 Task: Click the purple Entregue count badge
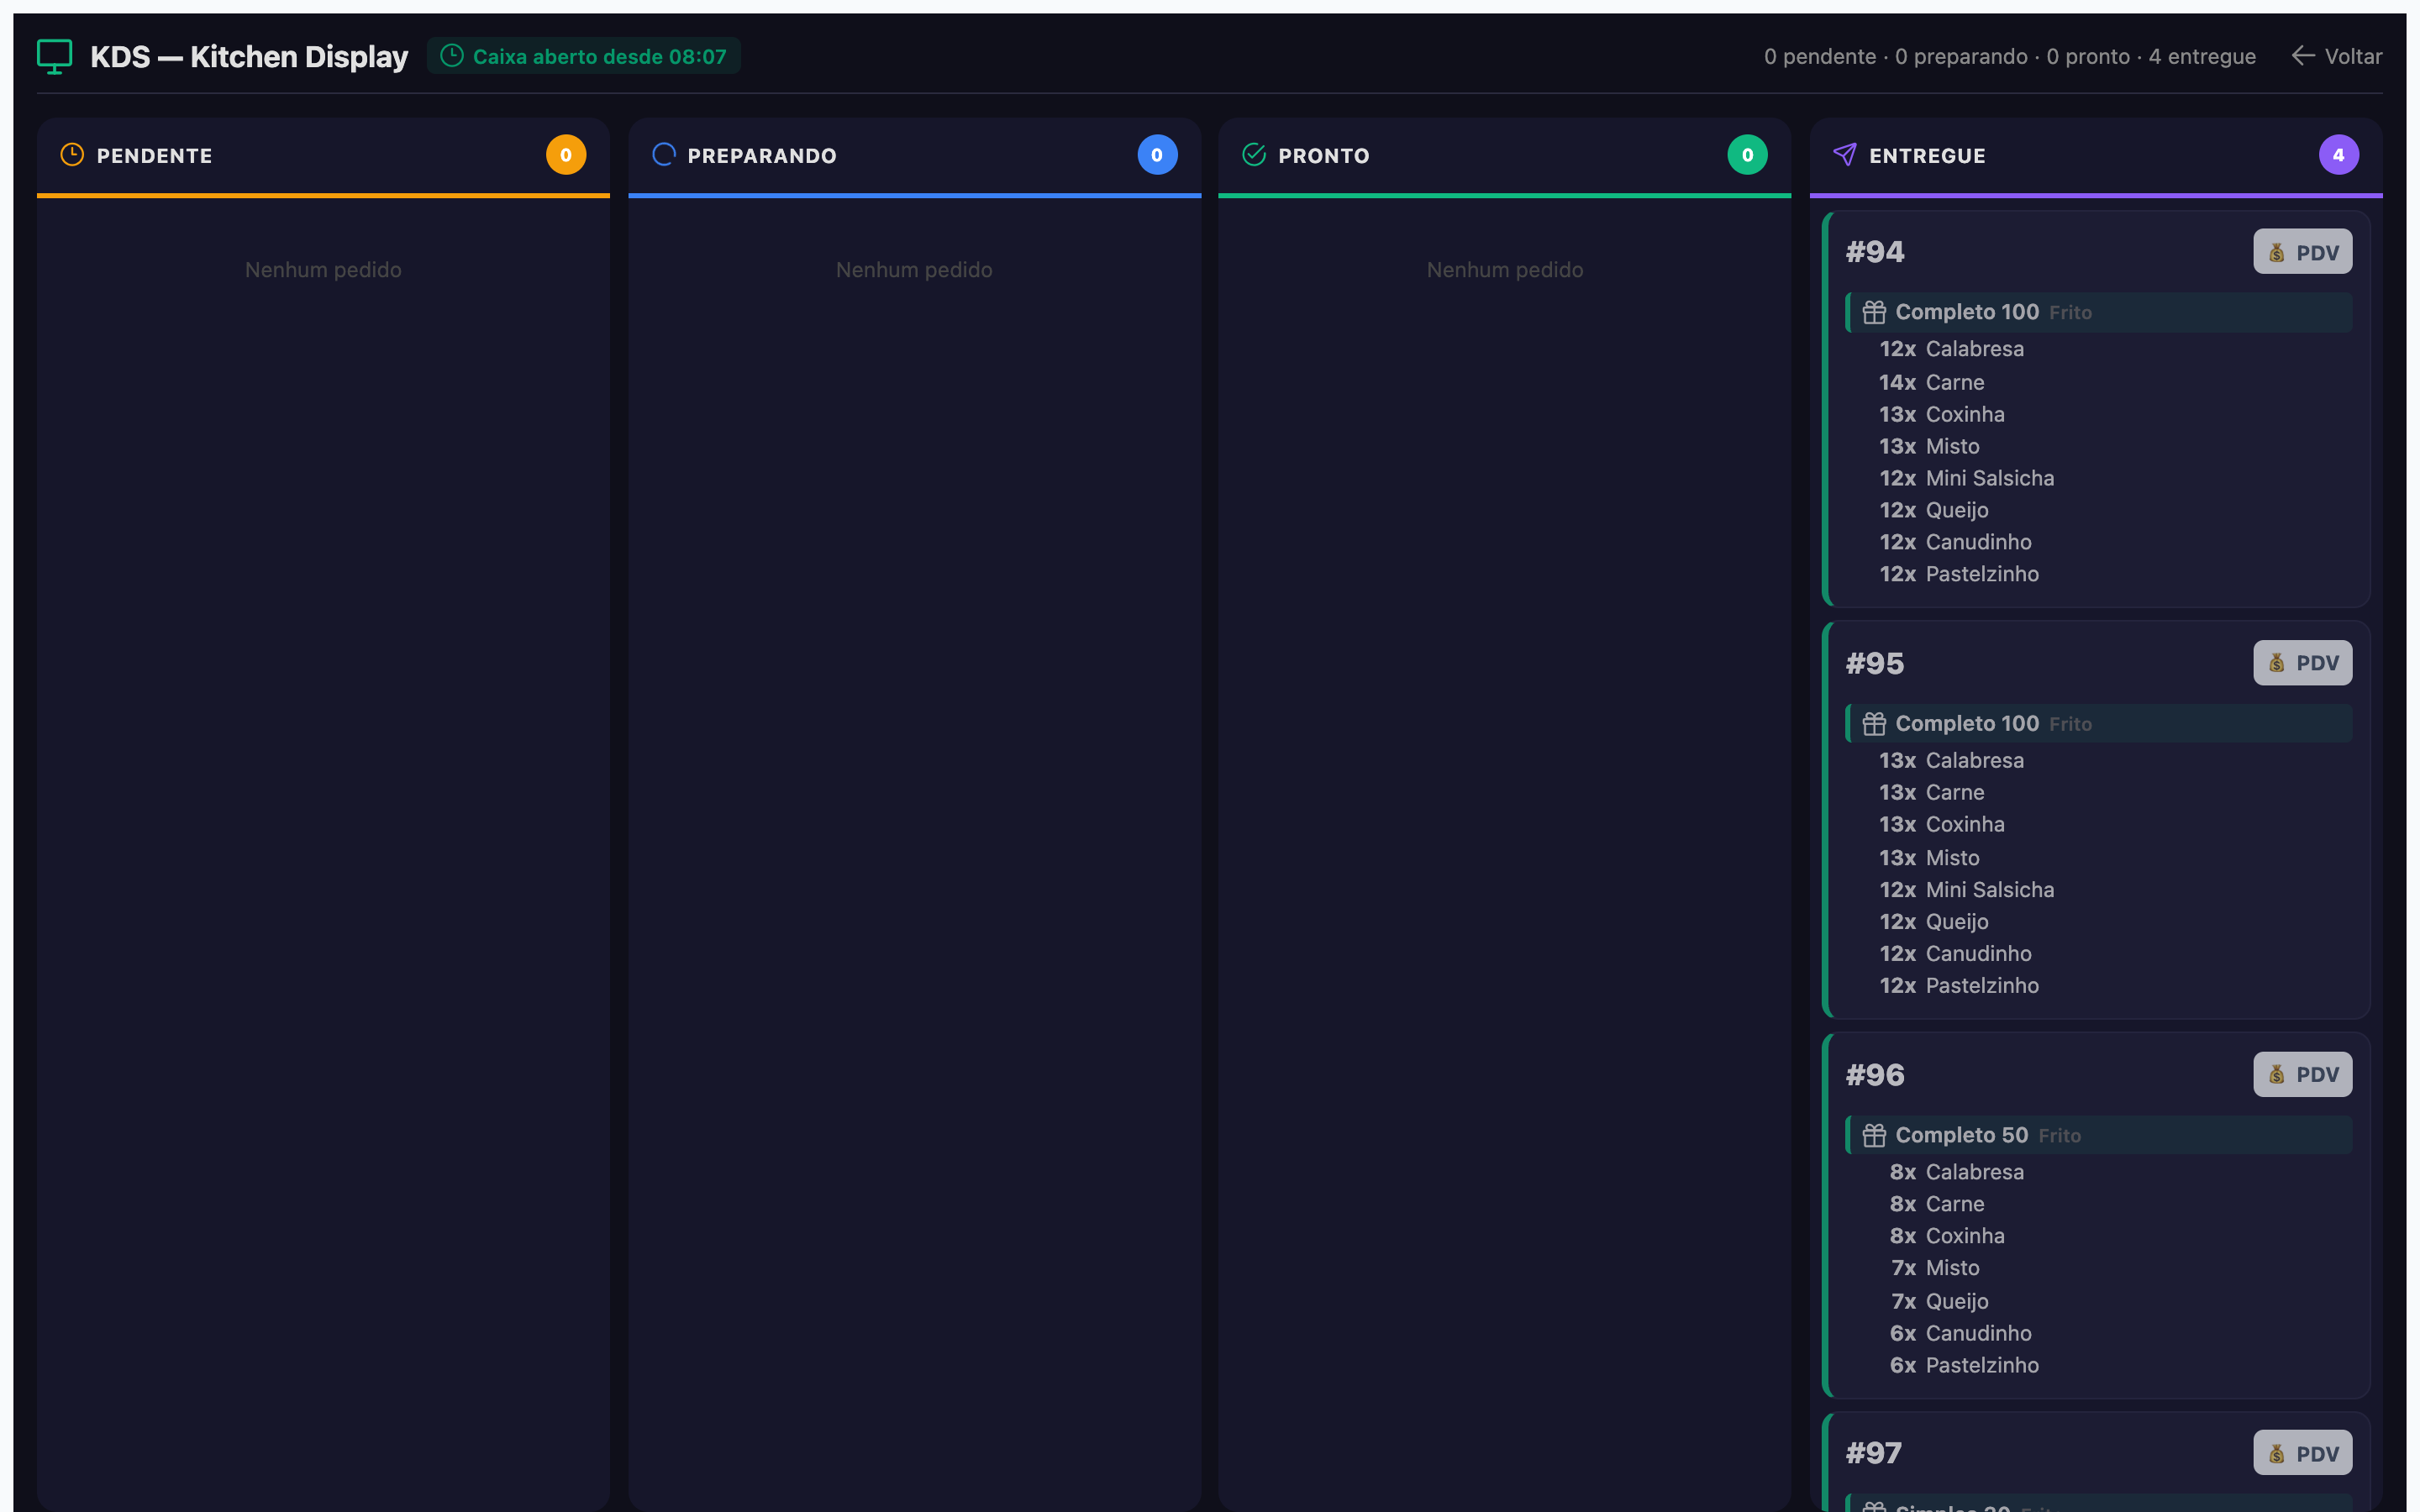coord(2338,155)
